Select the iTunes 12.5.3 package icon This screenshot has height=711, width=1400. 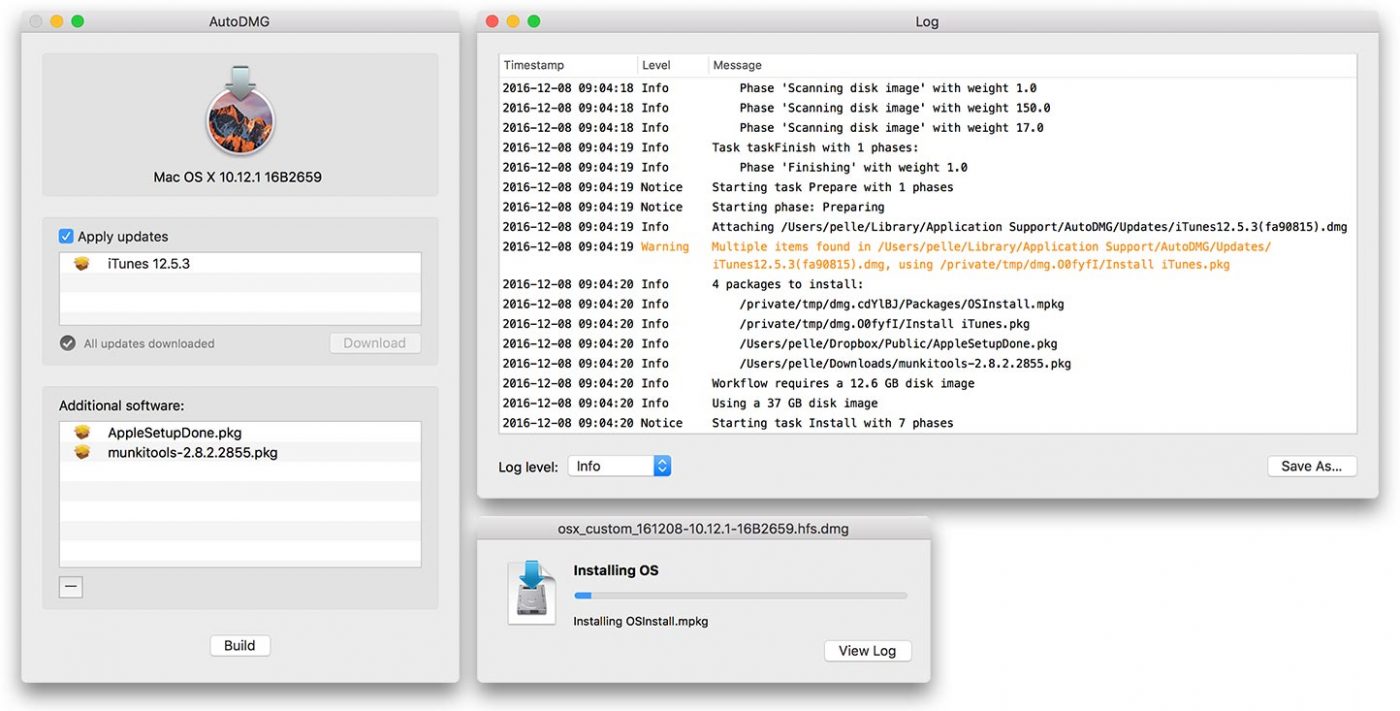click(82, 264)
